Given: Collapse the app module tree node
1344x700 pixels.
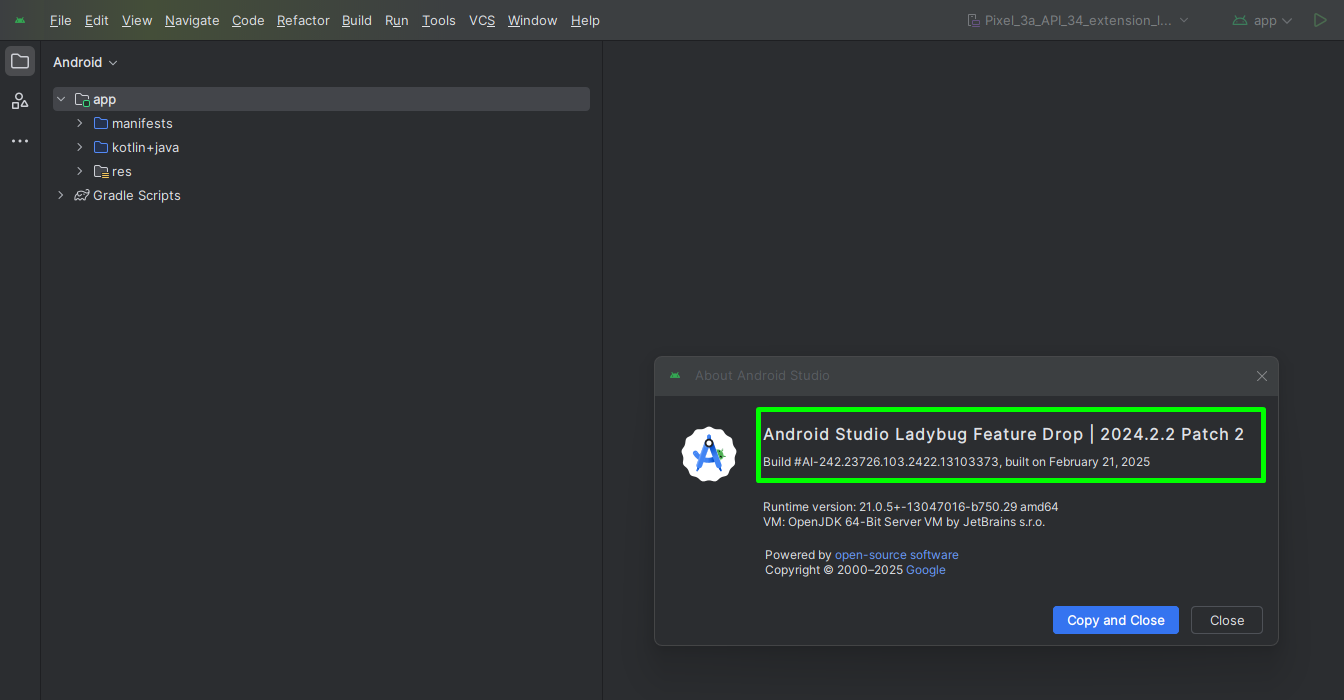Looking at the screenshot, I should click(x=61, y=100).
